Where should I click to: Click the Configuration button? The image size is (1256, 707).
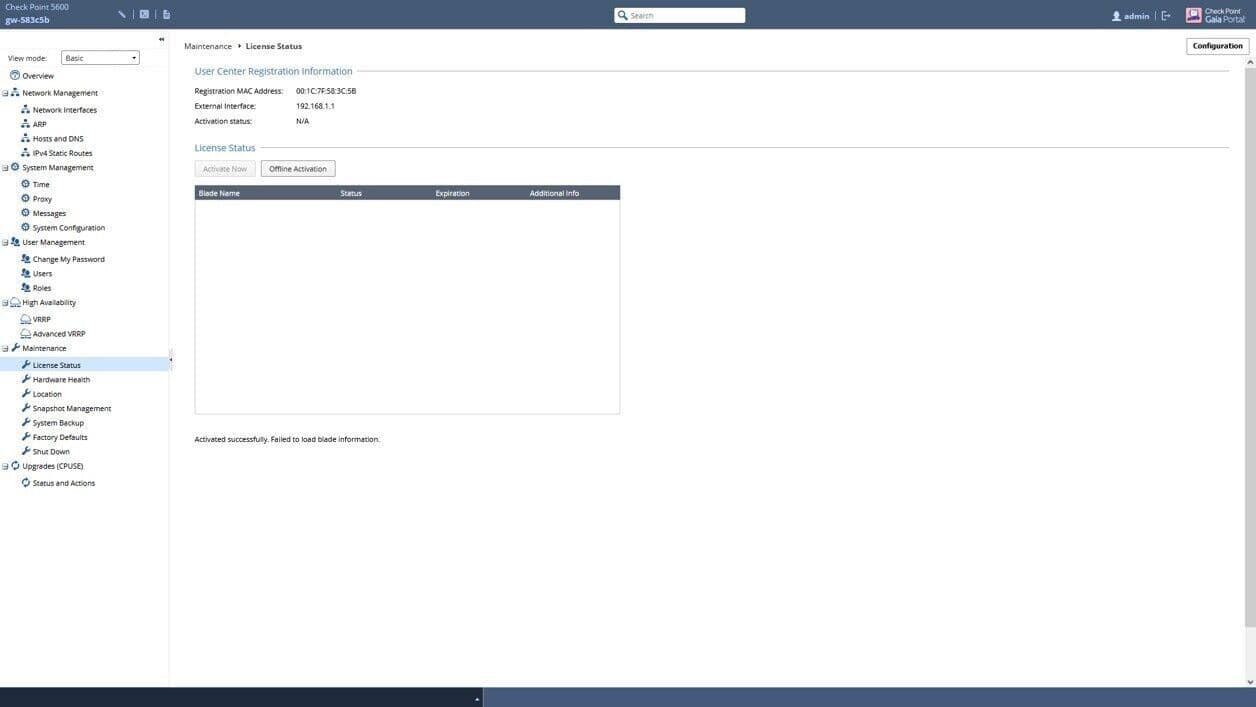tap(1217, 46)
